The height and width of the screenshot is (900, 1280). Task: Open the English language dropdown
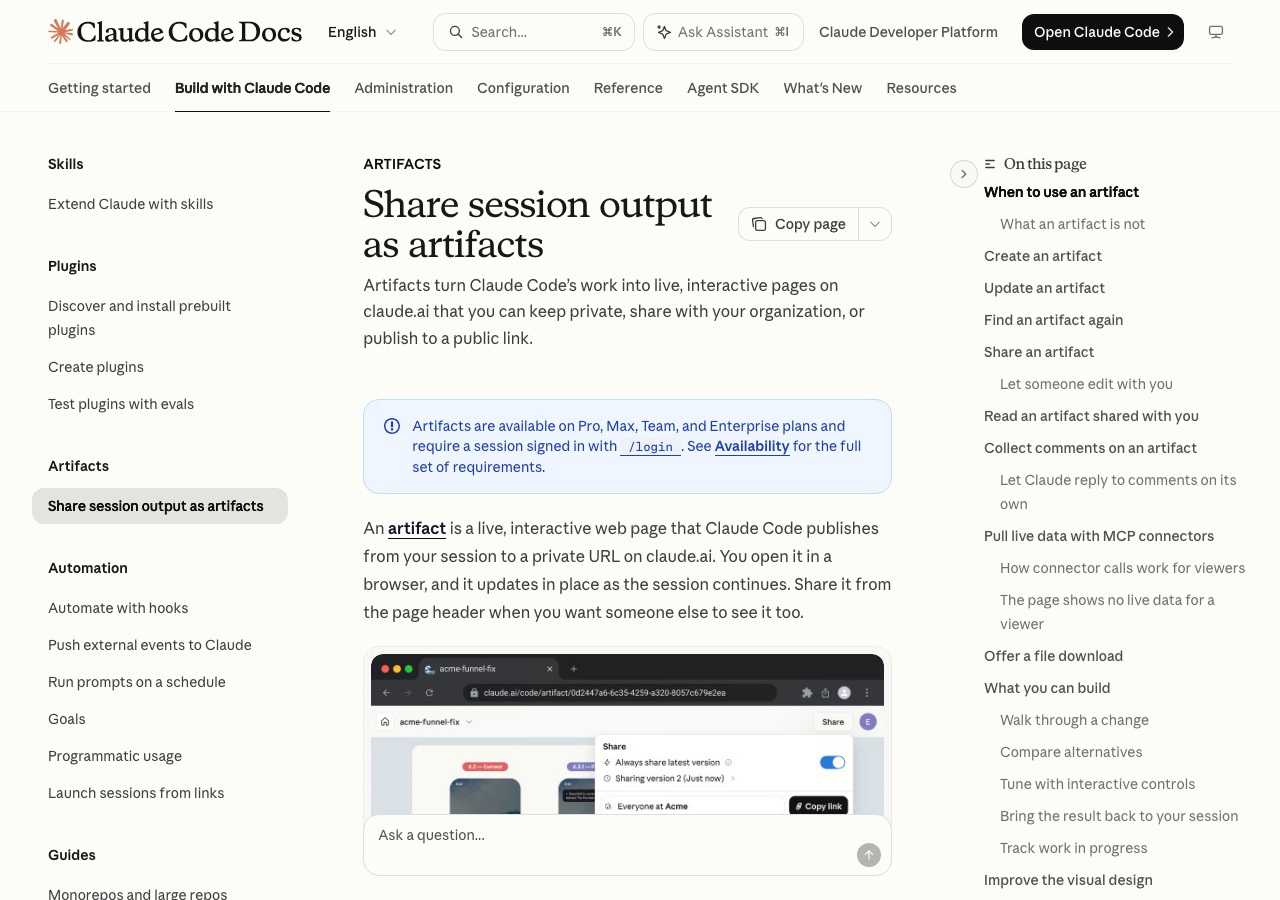pos(362,32)
